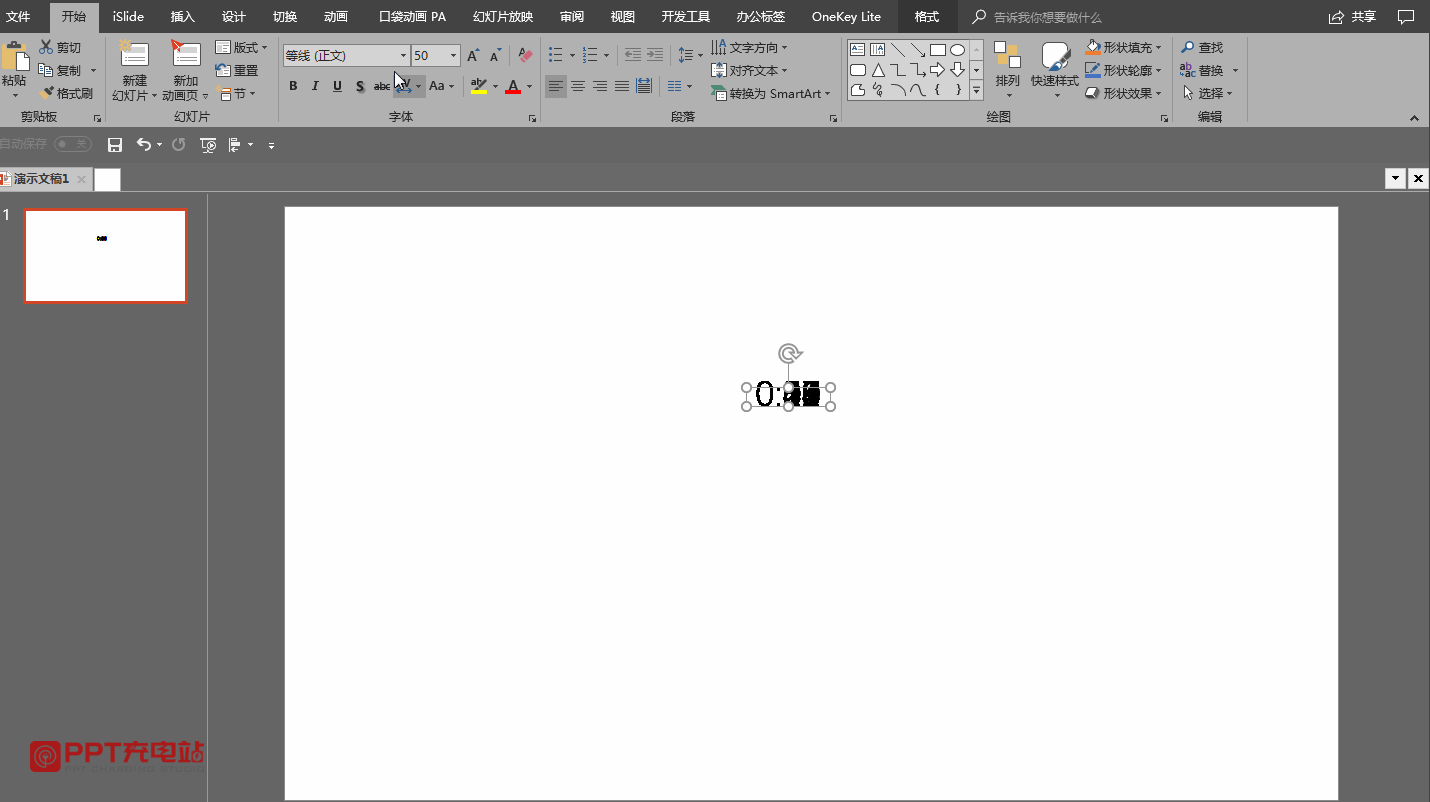Click the Share button at top right
Image resolution: width=1430 pixels, height=802 pixels.
1352,16
